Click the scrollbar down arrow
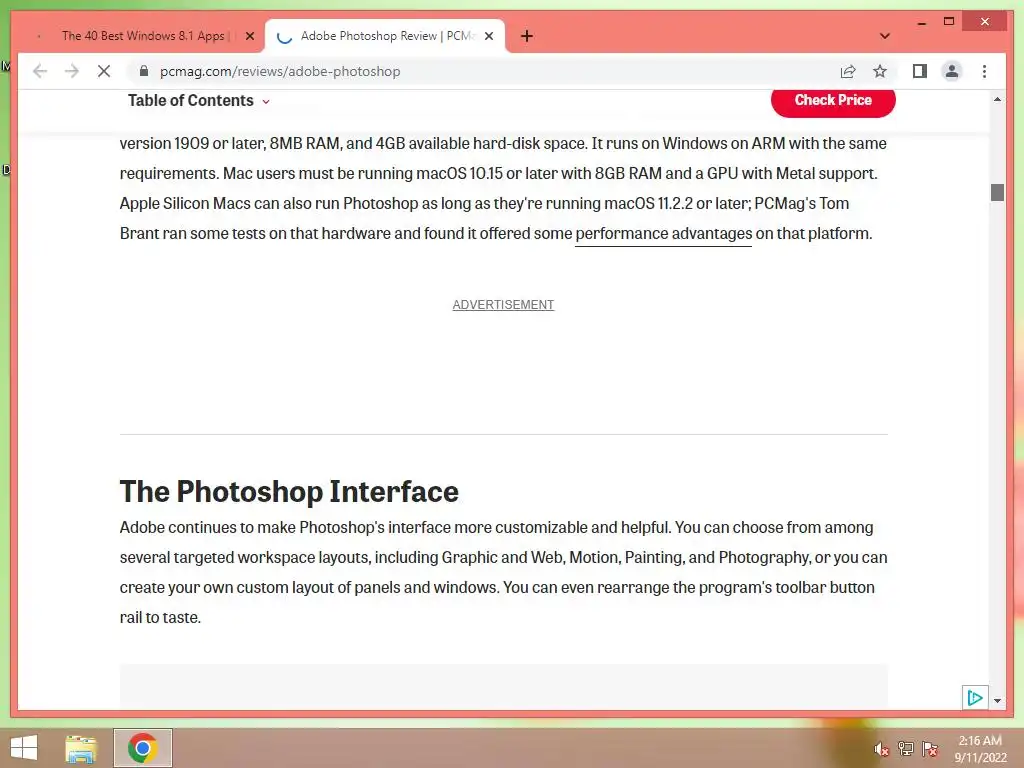The image size is (1024, 768). (x=997, y=701)
